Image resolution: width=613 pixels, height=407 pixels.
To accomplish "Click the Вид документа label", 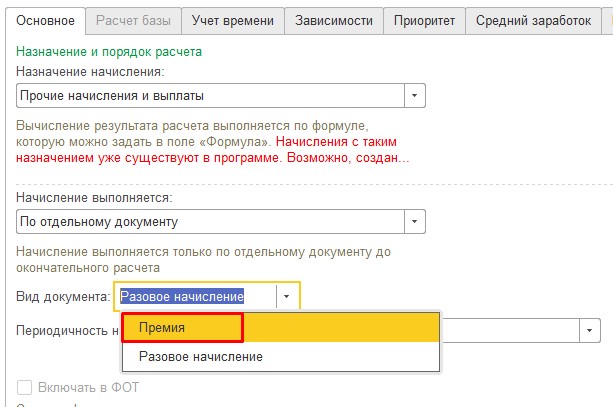I will point(63,296).
